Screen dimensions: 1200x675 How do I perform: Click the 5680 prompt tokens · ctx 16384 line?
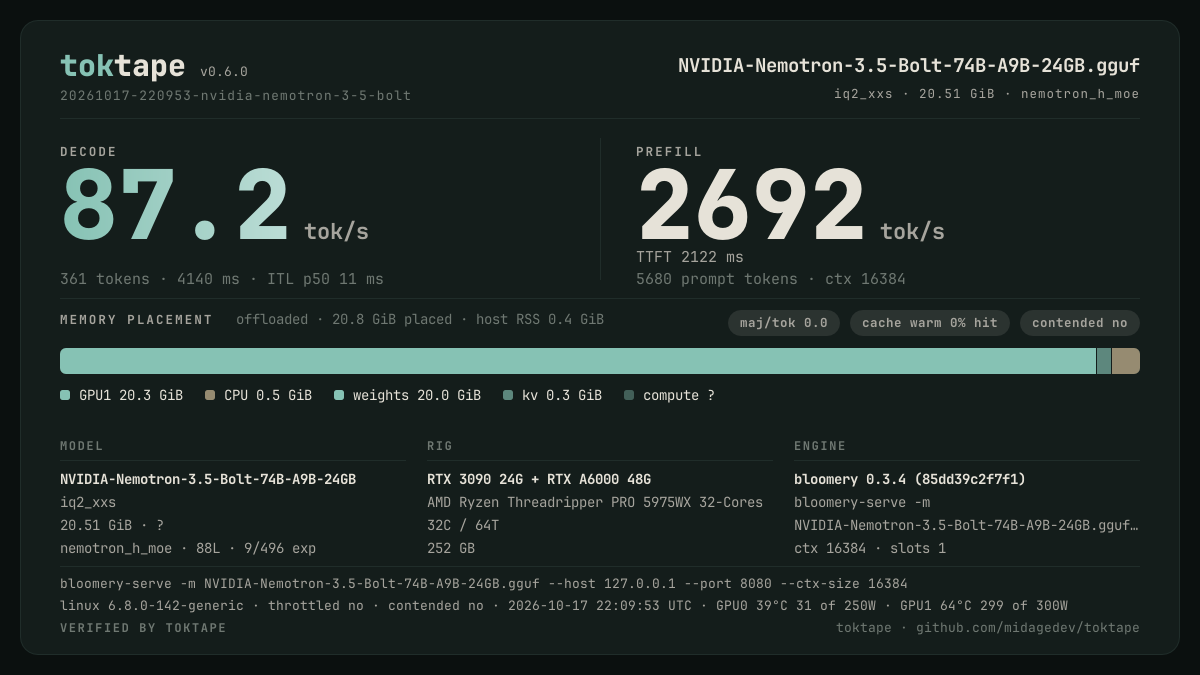click(771, 279)
